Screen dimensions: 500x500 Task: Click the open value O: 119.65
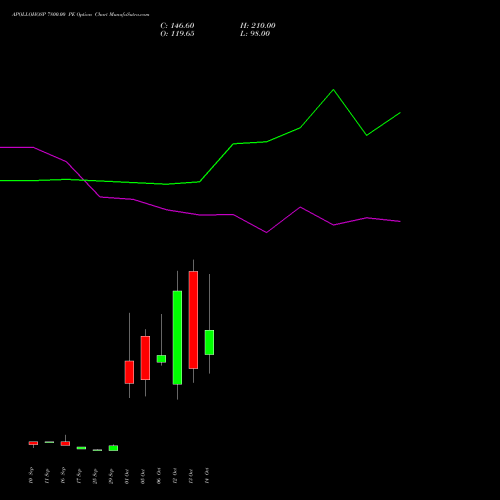coord(177,34)
